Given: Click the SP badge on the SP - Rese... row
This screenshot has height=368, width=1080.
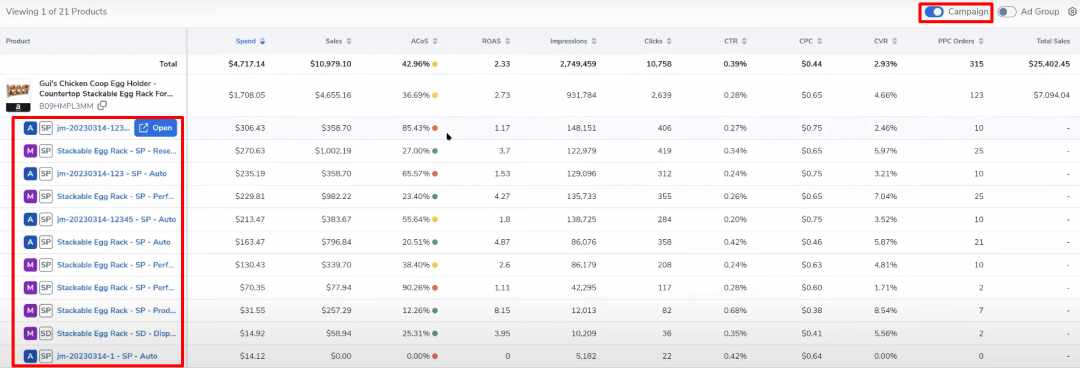Looking at the screenshot, I should coord(45,151).
